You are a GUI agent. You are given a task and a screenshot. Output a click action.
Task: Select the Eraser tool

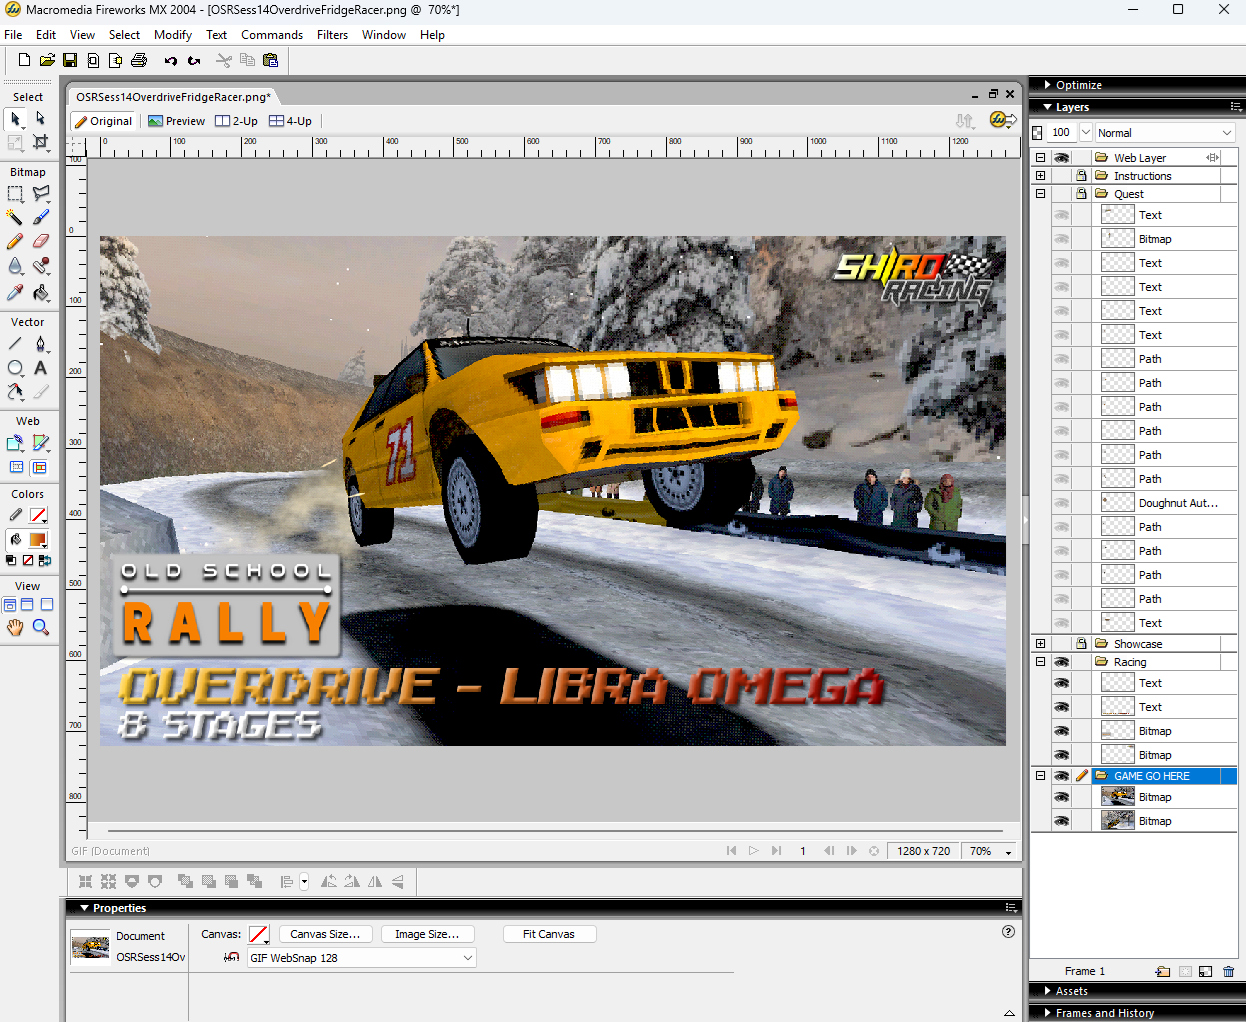(x=41, y=241)
